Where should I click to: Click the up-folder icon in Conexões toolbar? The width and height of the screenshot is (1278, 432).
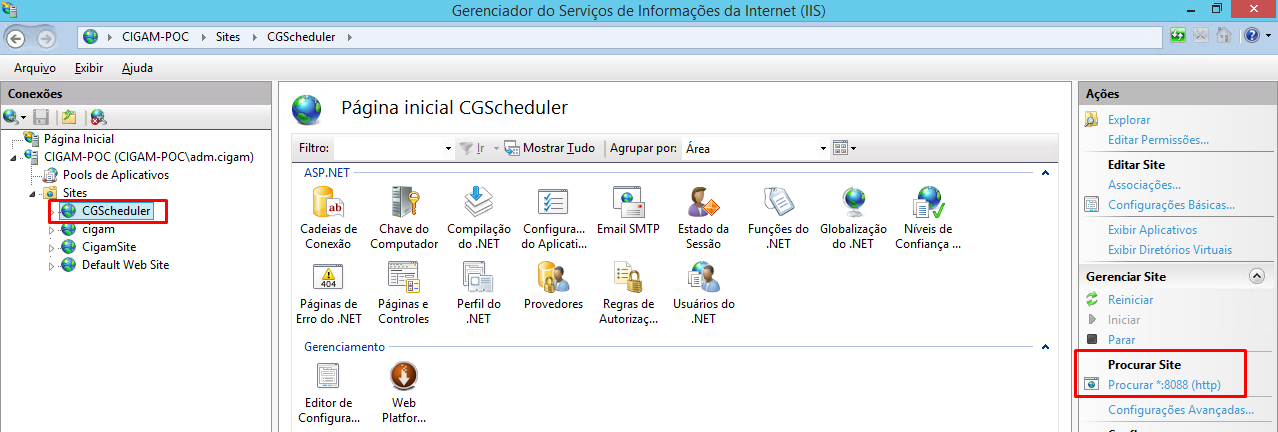pos(69,117)
